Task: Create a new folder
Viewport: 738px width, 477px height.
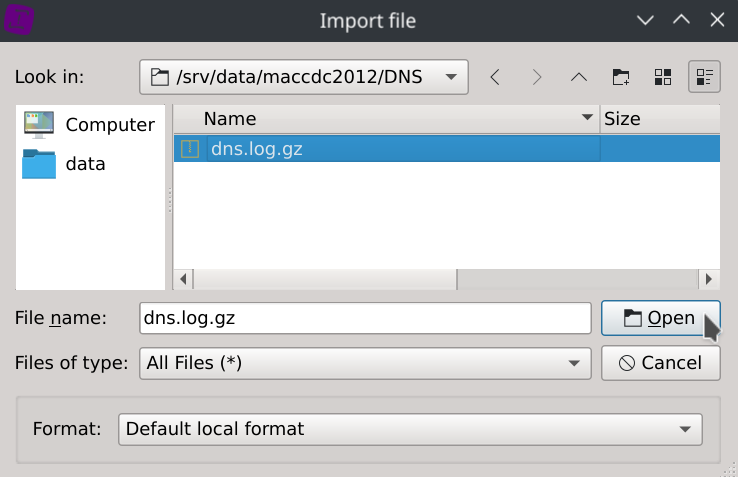Action: coord(621,77)
